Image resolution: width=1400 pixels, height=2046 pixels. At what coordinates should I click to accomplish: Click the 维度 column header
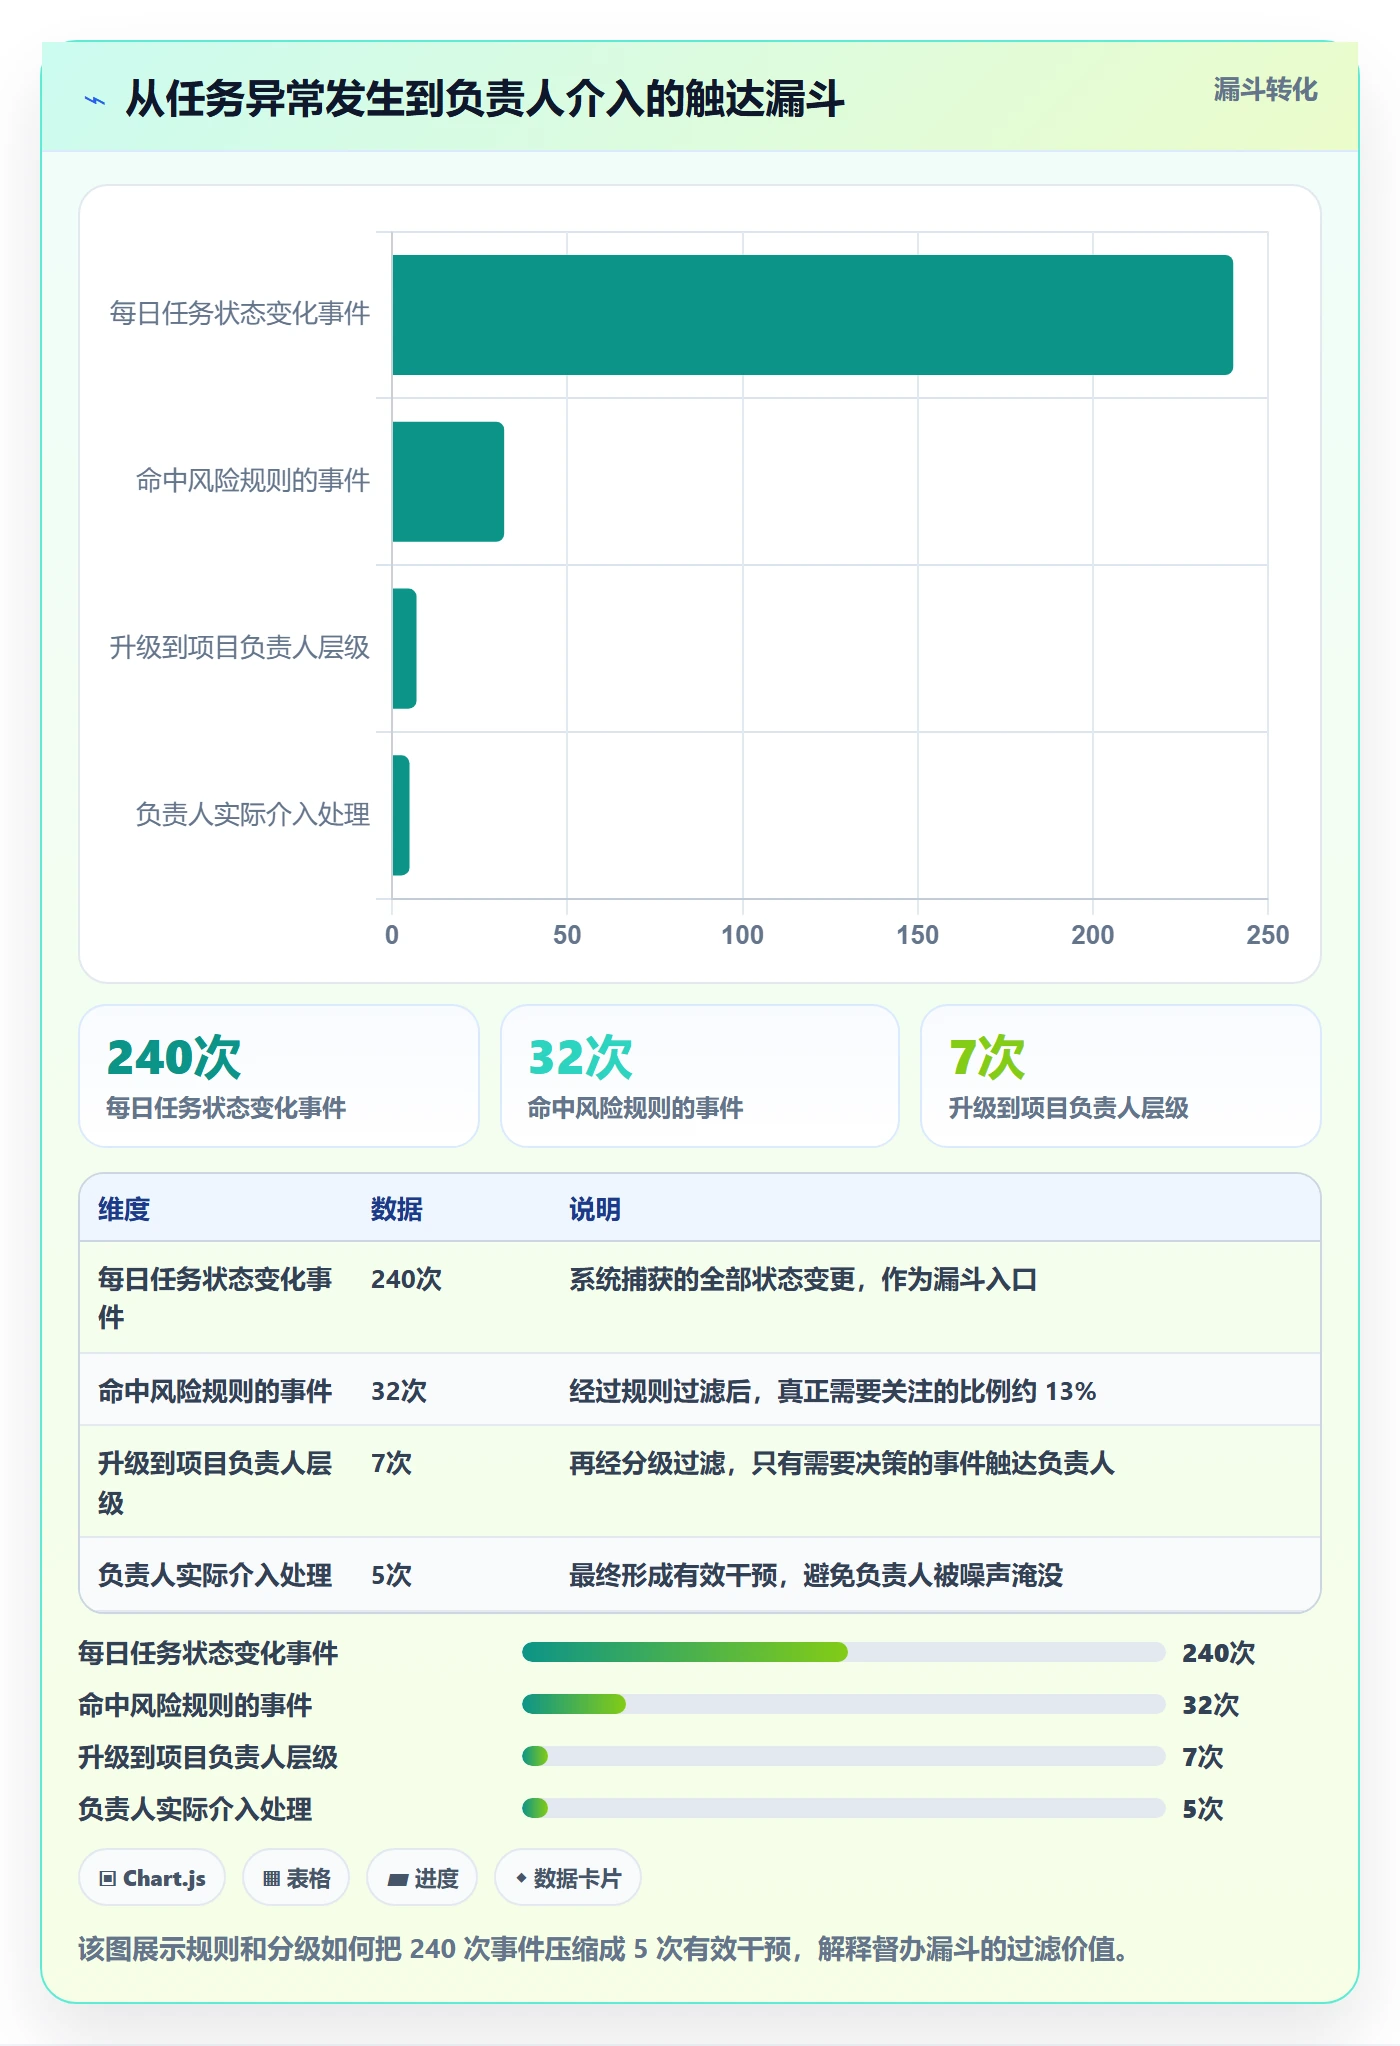click(x=124, y=1209)
